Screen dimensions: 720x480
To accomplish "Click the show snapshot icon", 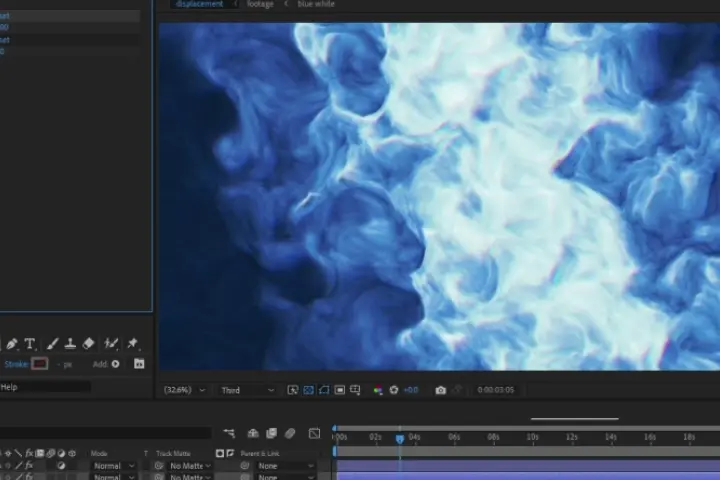I will point(457,390).
